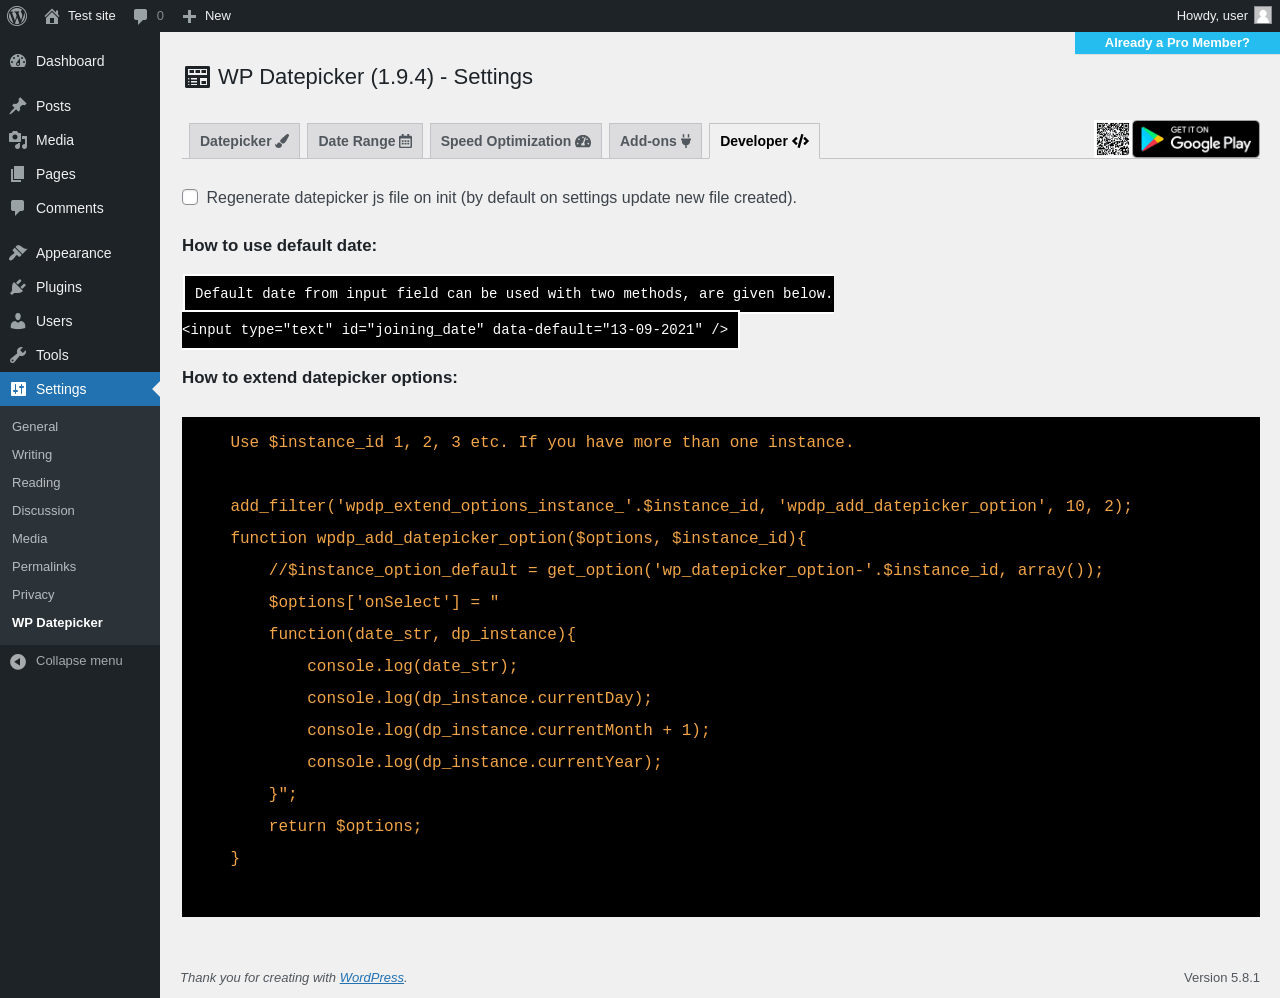Open the Google Play badge
The width and height of the screenshot is (1280, 998).
click(1196, 139)
